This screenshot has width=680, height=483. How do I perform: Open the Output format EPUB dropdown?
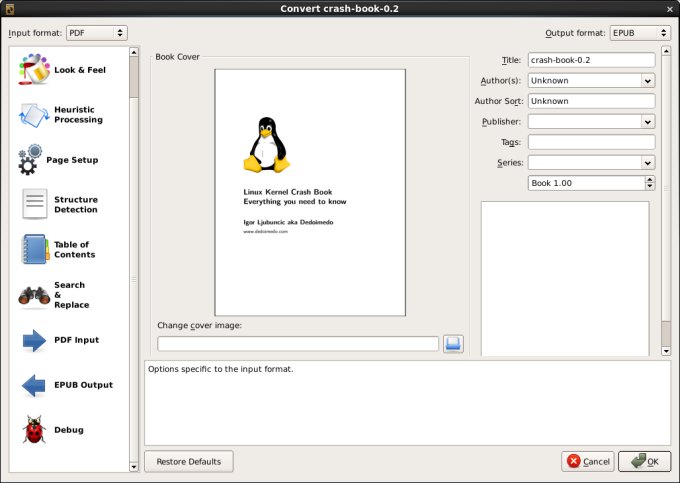(640, 33)
